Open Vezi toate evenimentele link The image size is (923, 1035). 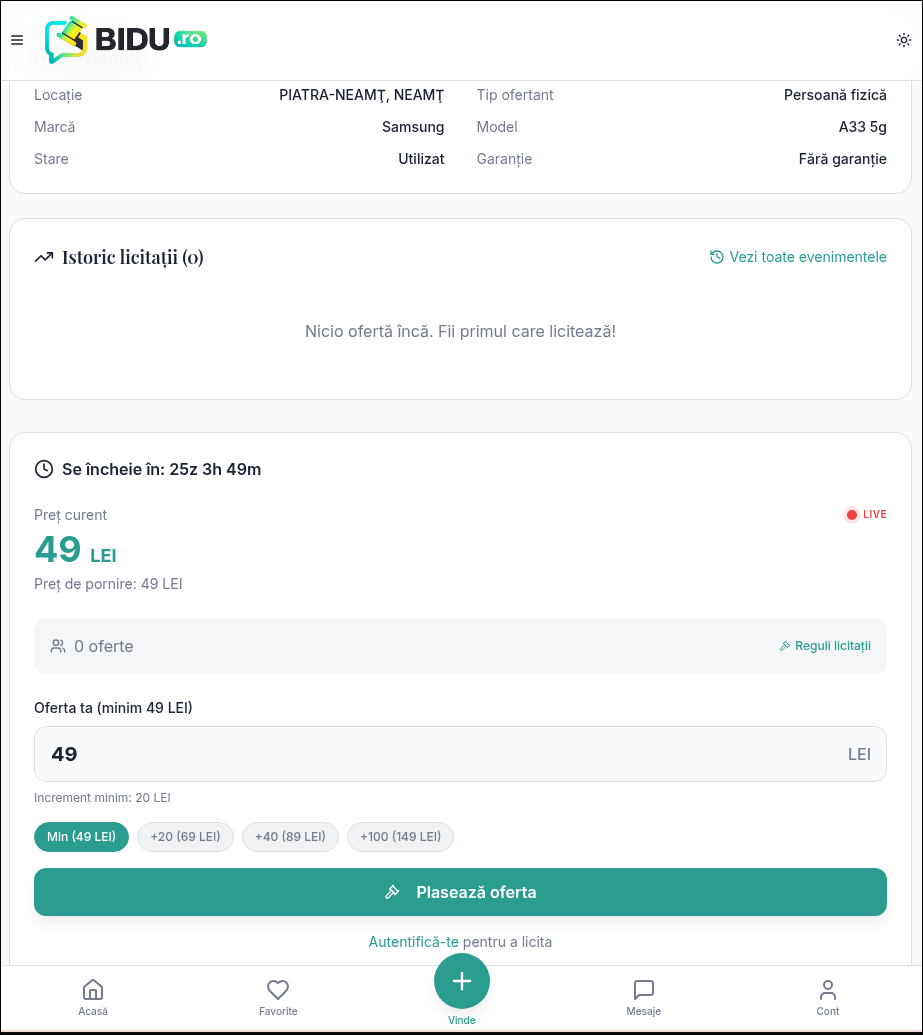(x=807, y=257)
